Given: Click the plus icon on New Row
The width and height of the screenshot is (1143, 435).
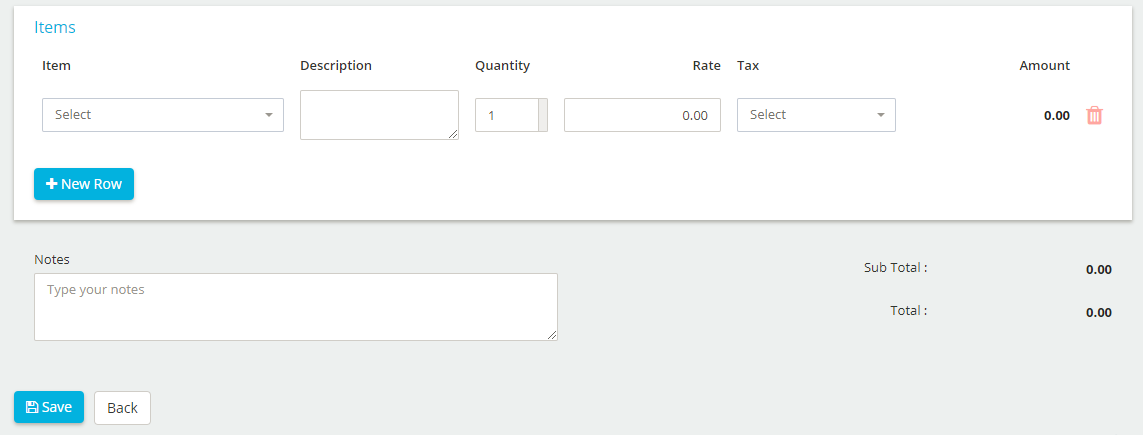Looking at the screenshot, I should 52,184.
